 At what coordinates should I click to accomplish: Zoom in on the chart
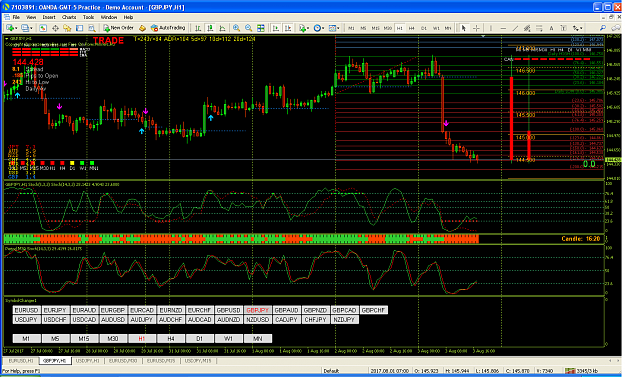(236, 28)
